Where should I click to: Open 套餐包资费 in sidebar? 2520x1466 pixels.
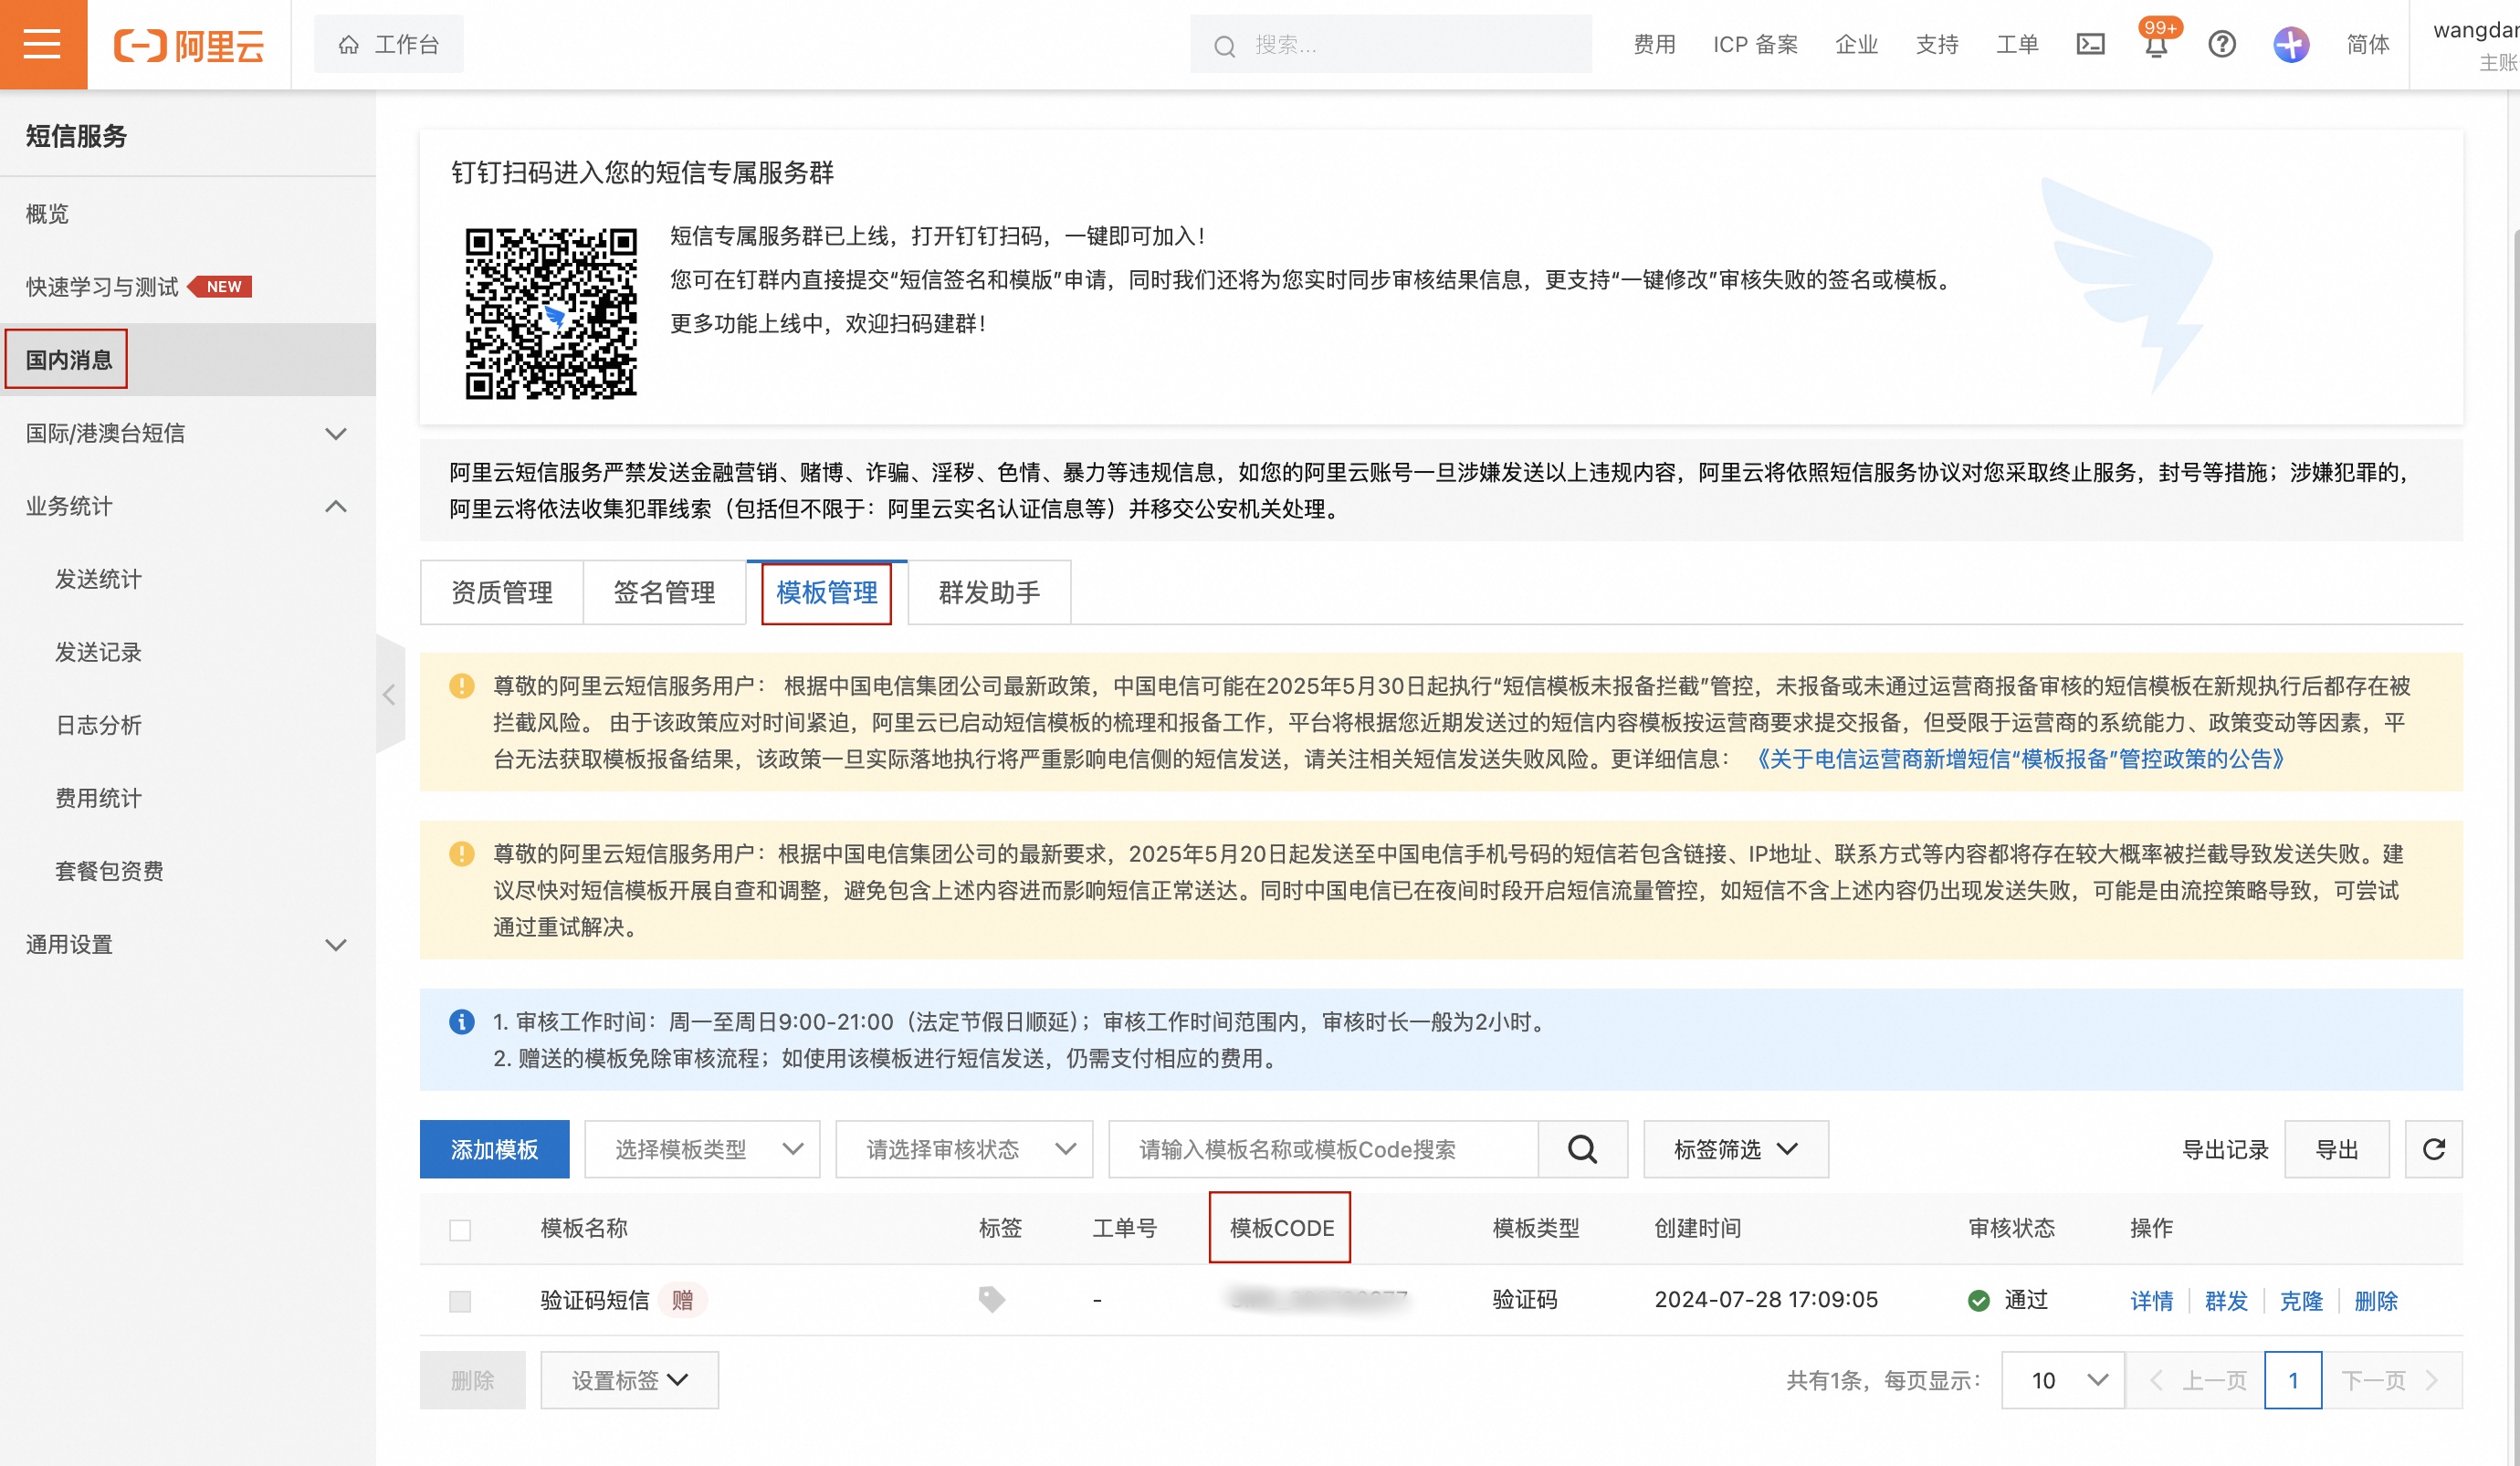(188, 871)
